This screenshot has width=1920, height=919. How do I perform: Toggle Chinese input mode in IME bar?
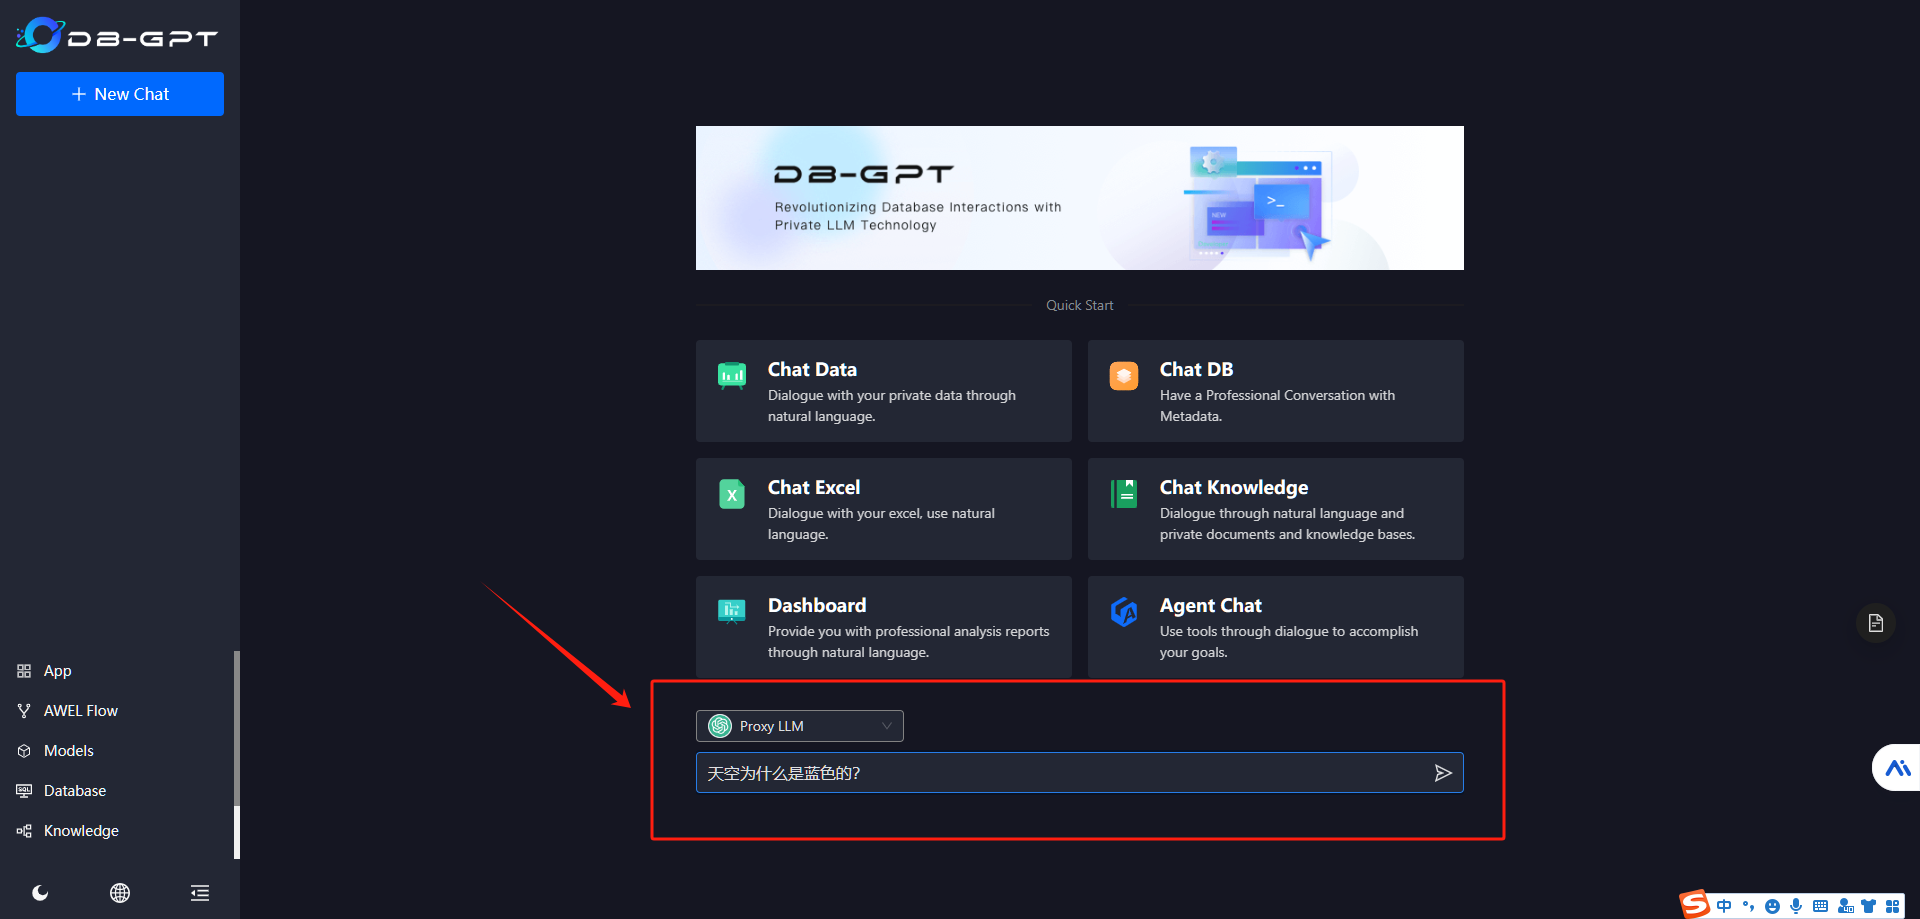pyautogui.click(x=1724, y=906)
